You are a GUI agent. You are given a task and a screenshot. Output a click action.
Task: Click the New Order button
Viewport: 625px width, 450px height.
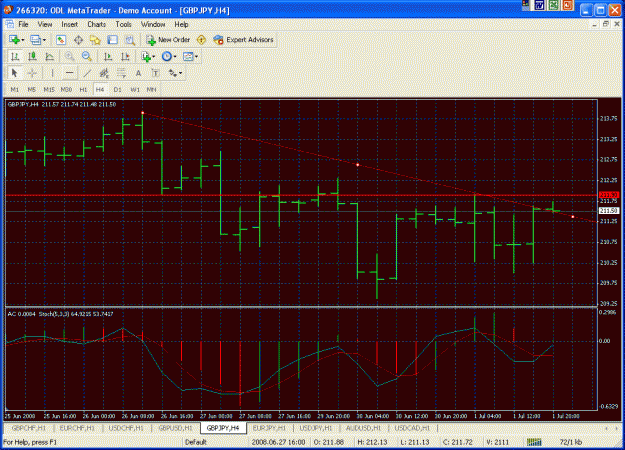pyautogui.click(x=168, y=40)
